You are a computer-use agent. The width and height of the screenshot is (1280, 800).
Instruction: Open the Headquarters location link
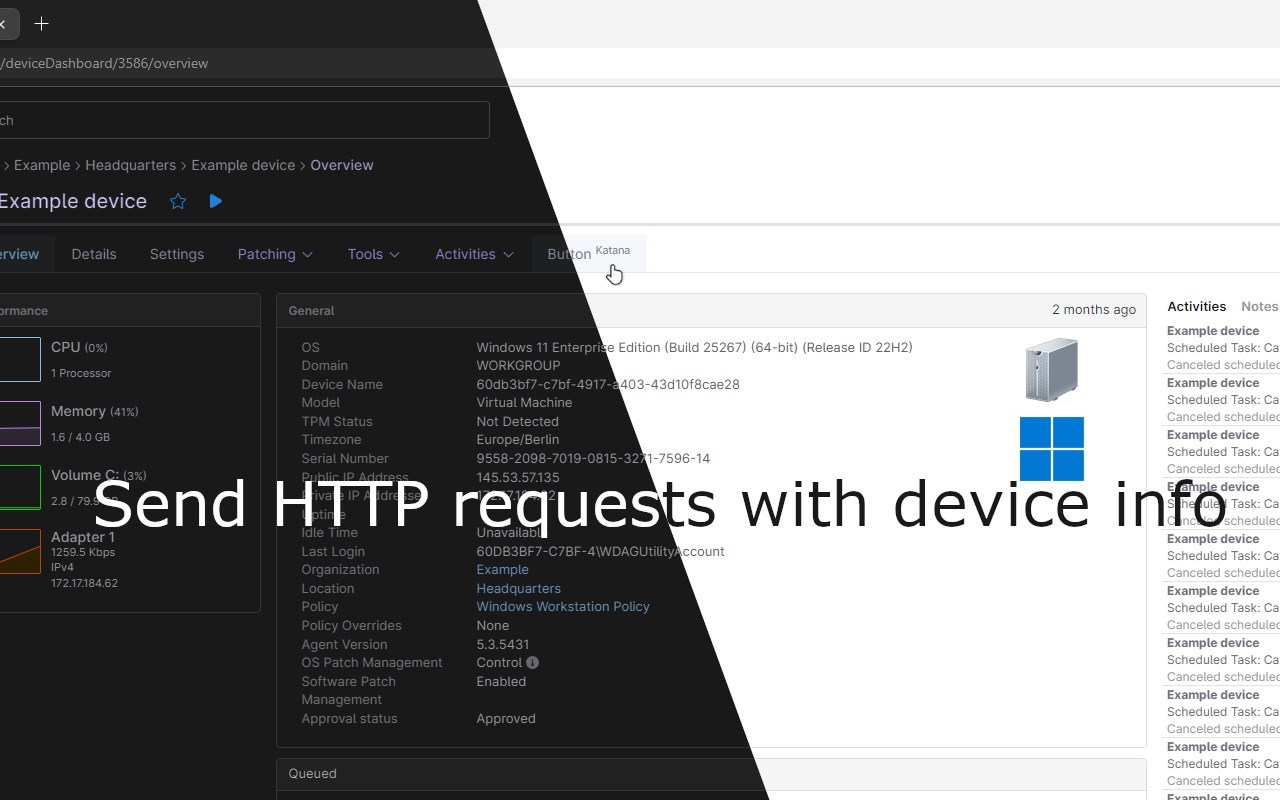(518, 589)
